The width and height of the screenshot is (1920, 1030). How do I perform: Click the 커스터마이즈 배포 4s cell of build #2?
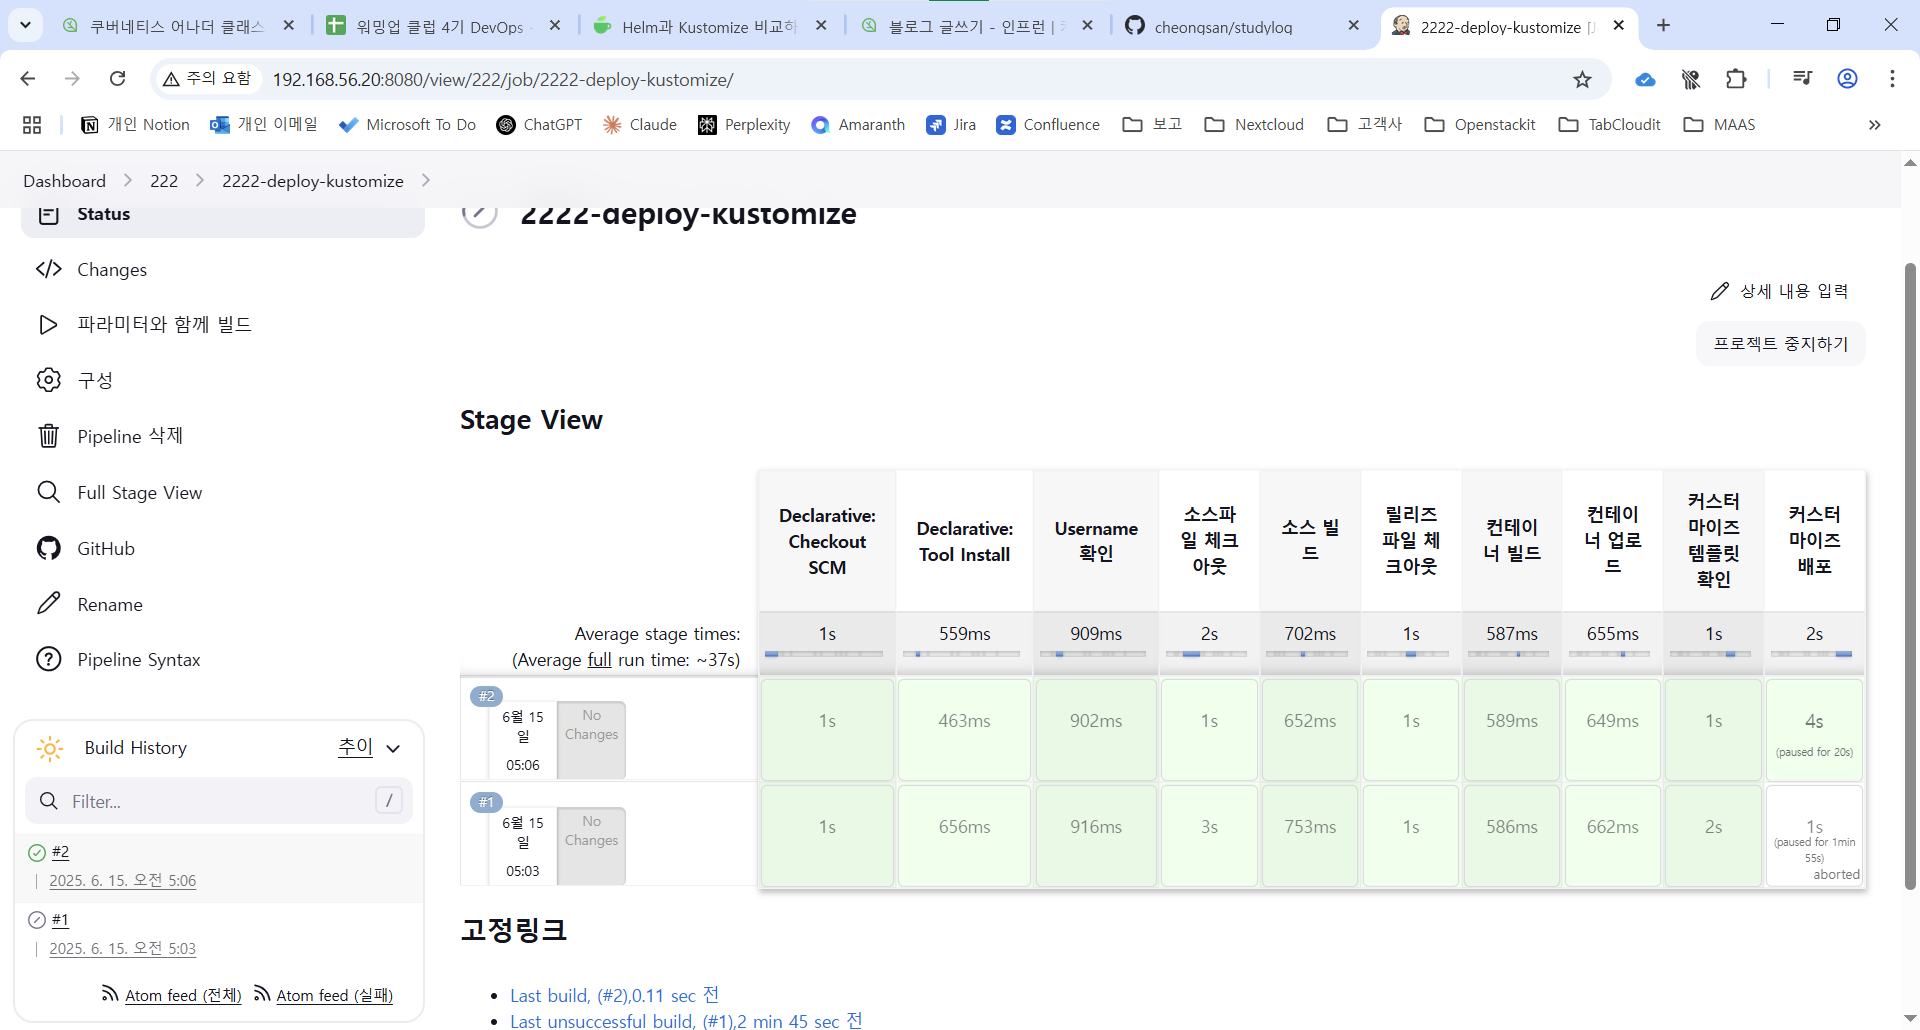(x=1813, y=730)
